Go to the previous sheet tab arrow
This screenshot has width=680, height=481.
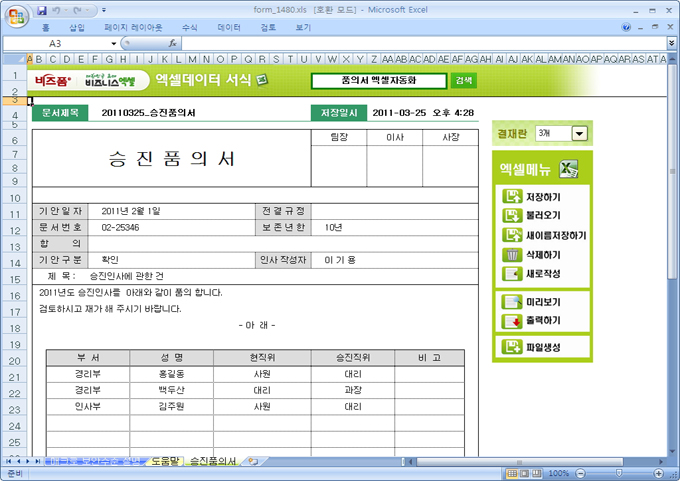(x=18, y=461)
